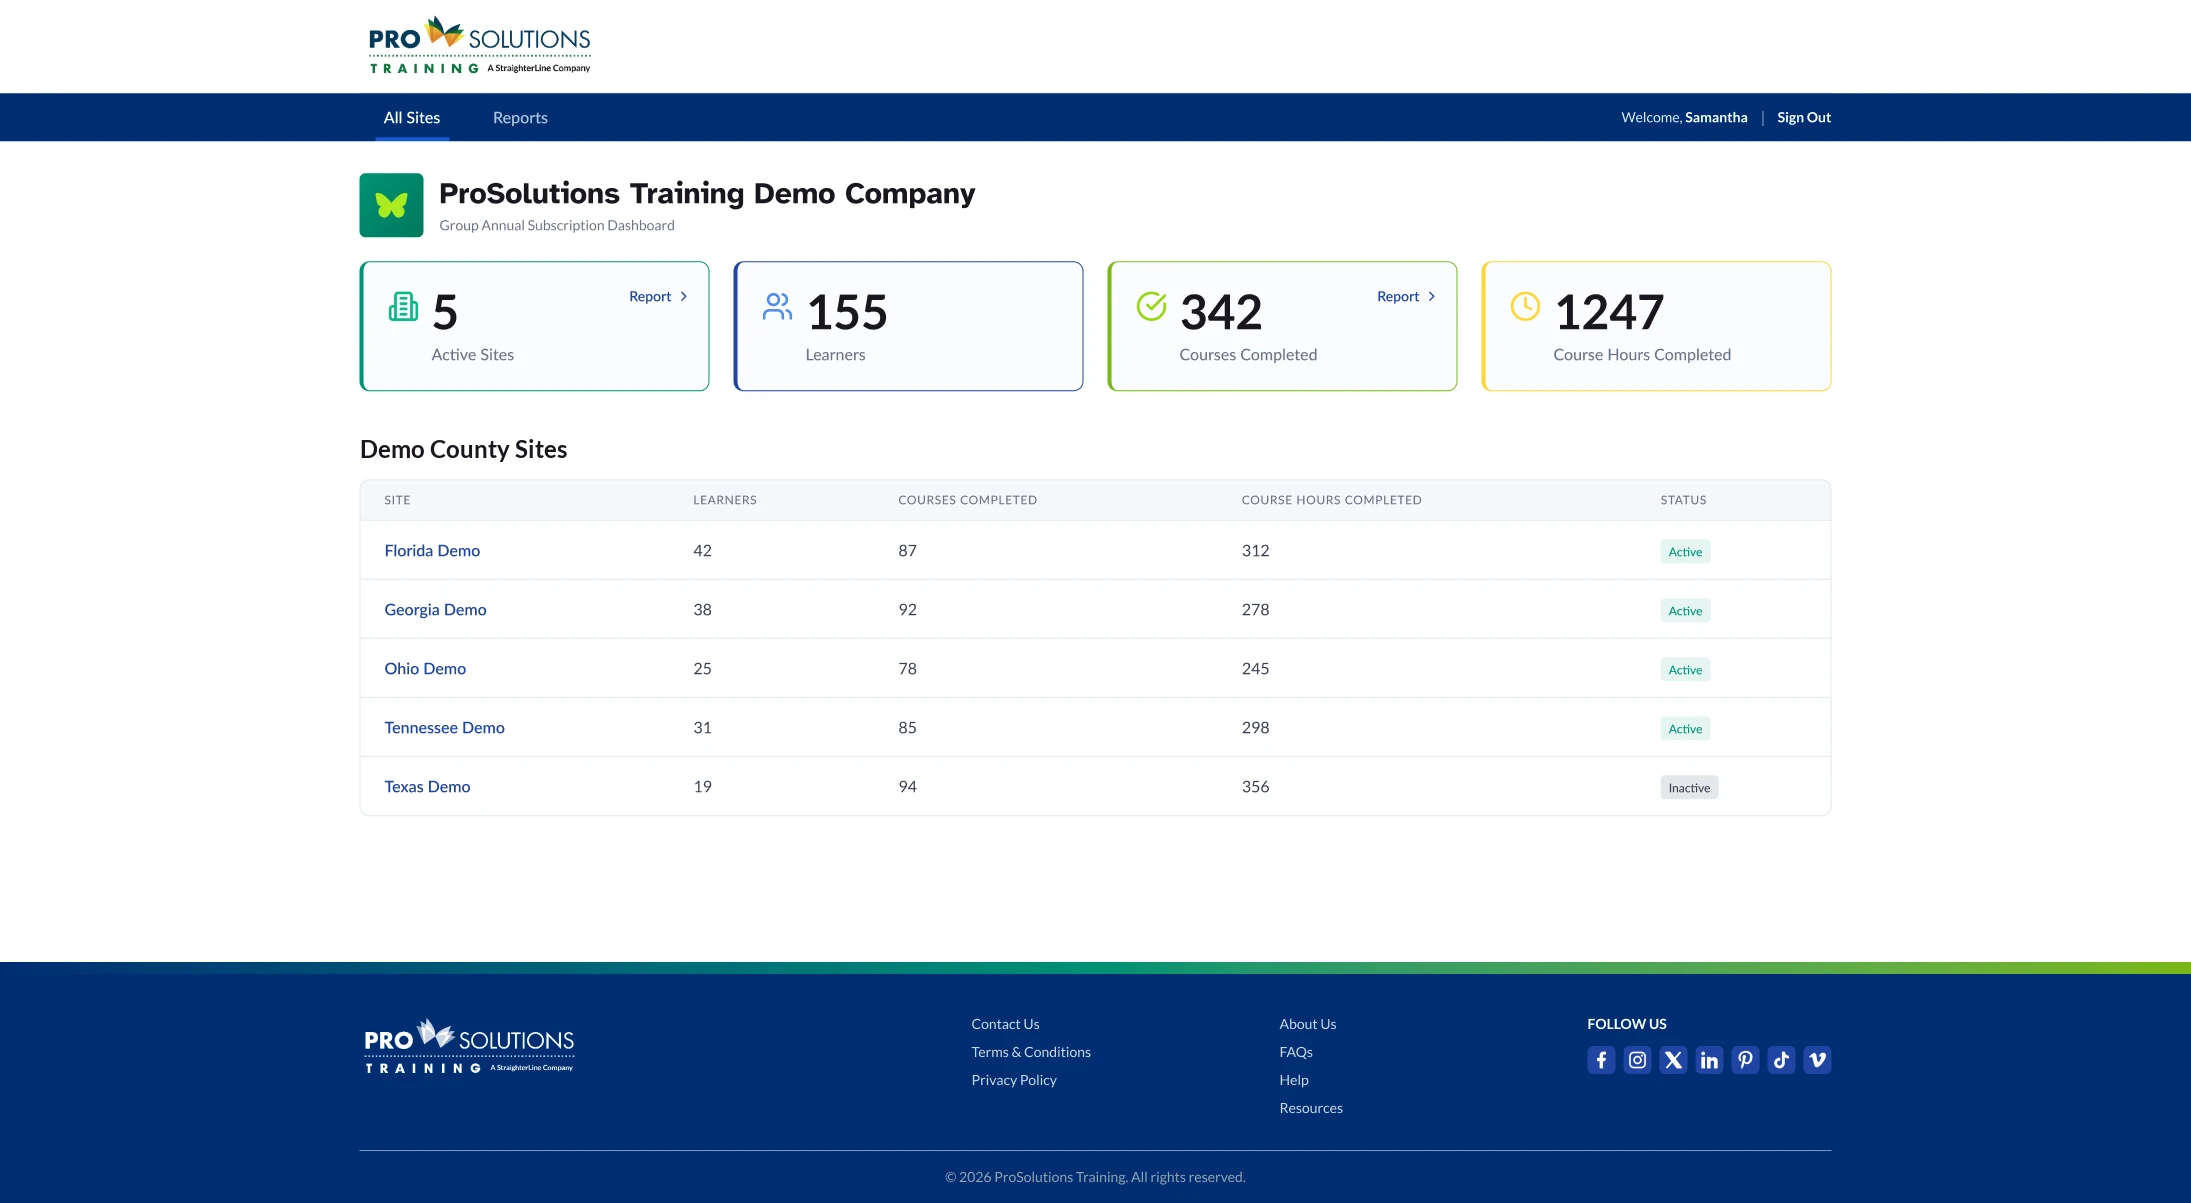This screenshot has height=1203, width=2191.
Task: Open the Tennessee Demo site
Action: (x=444, y=727)
